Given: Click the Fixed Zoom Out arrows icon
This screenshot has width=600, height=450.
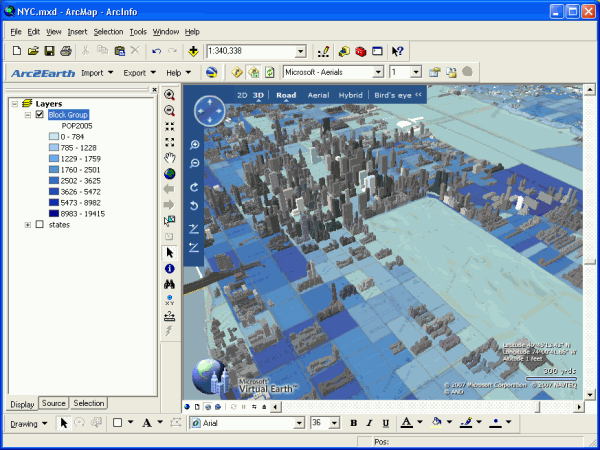Looking at the screenshot, I should tap(170, 142).
